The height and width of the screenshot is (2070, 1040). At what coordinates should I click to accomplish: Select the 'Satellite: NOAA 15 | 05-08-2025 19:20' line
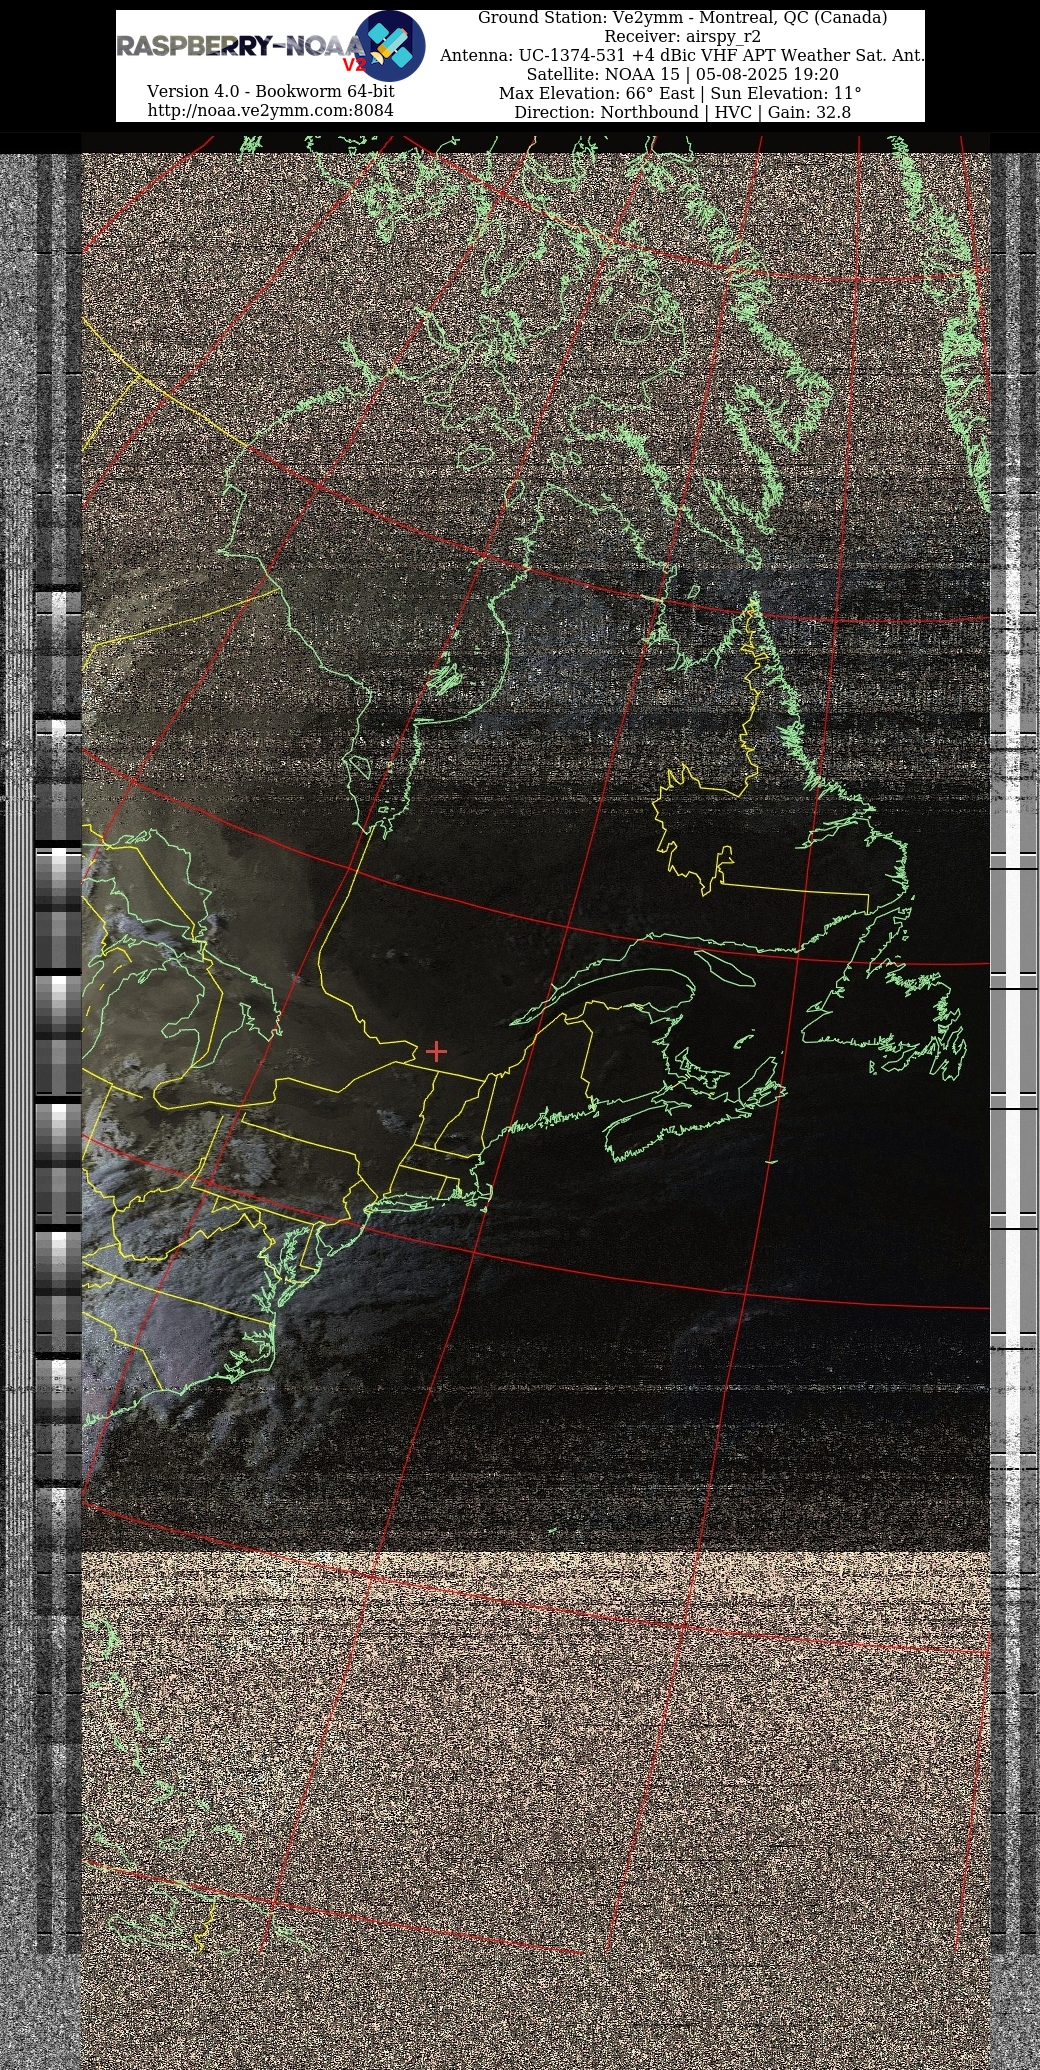(x=682, y=75)
